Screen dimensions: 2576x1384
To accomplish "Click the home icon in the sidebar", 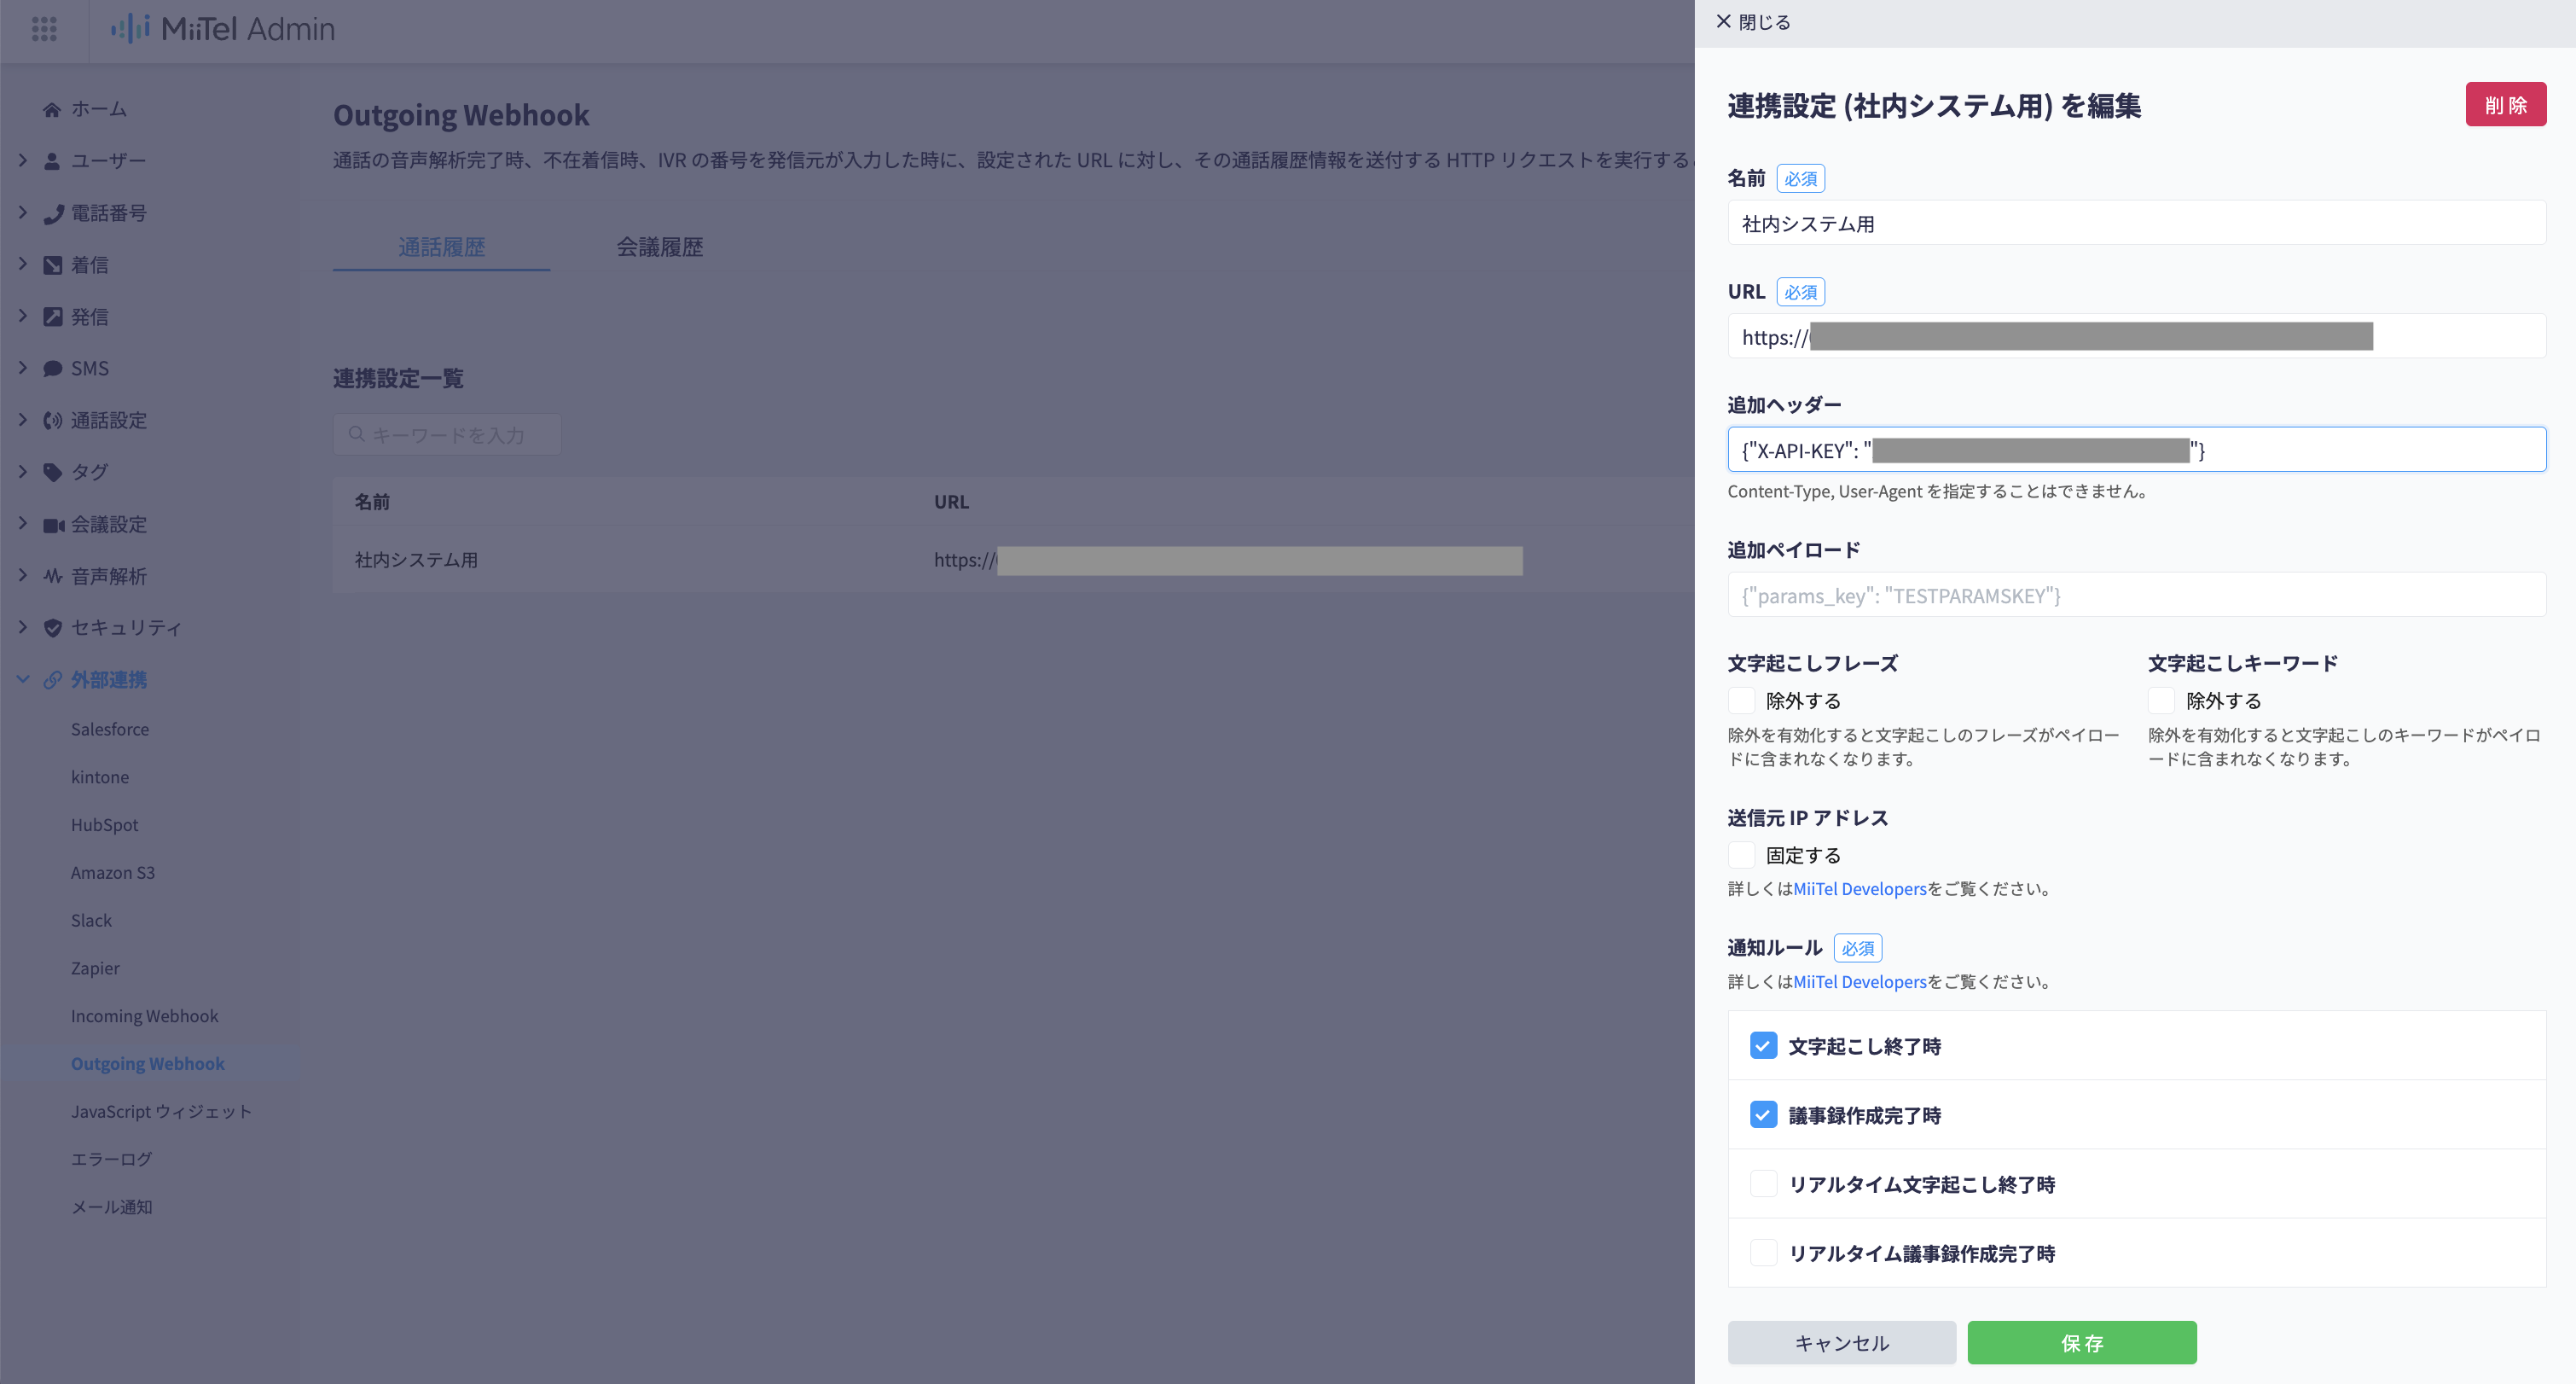I will (52, 109).
